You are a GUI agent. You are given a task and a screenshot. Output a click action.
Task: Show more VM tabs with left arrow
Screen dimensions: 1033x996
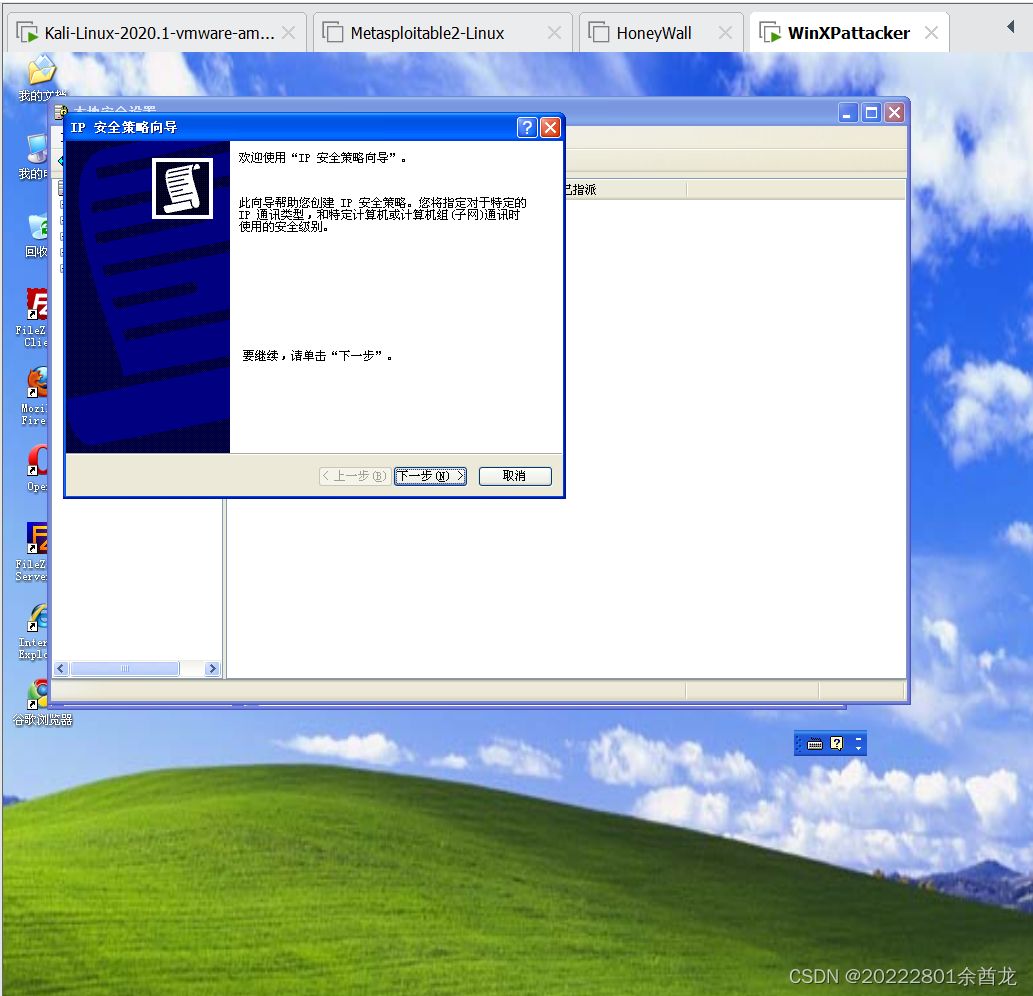(1011, 26)
